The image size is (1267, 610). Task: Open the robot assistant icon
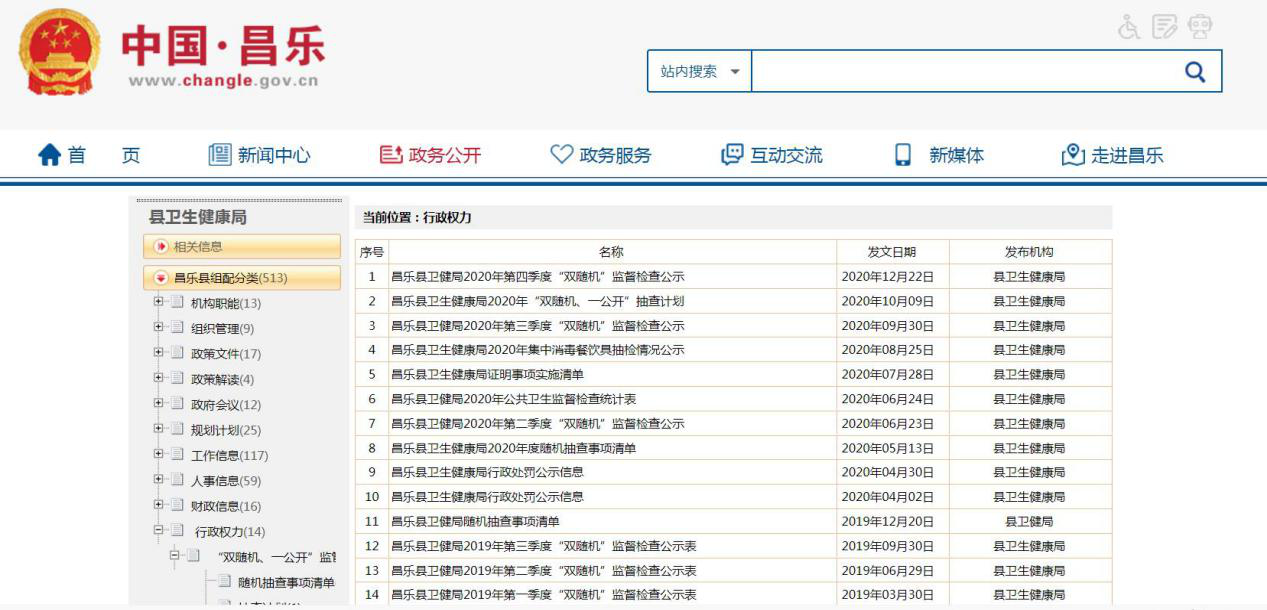click(1200, 27)
